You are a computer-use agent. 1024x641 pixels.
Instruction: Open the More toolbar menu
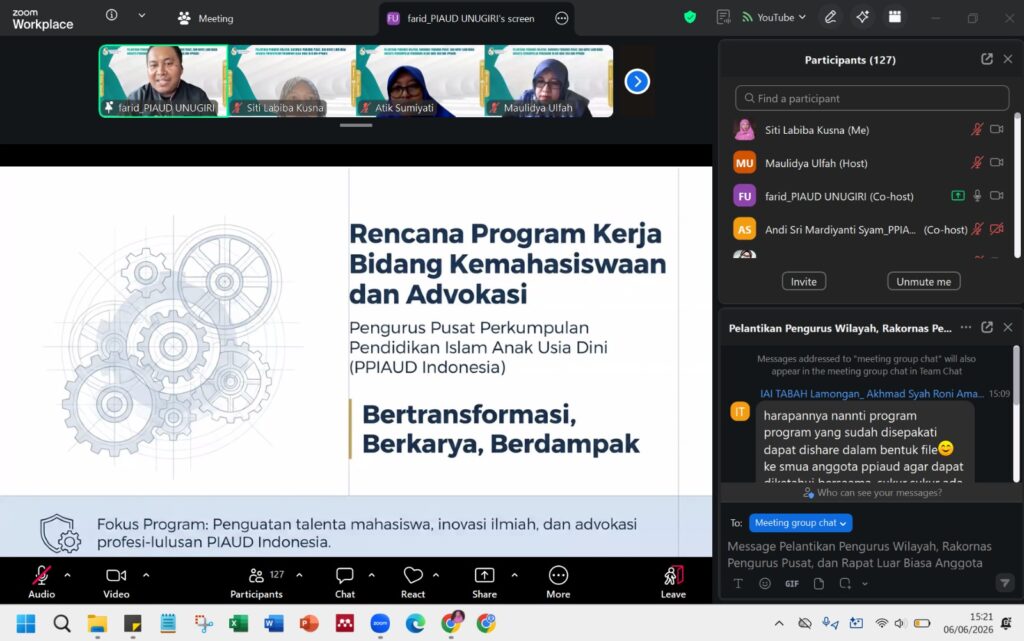(x=558, y=582)
